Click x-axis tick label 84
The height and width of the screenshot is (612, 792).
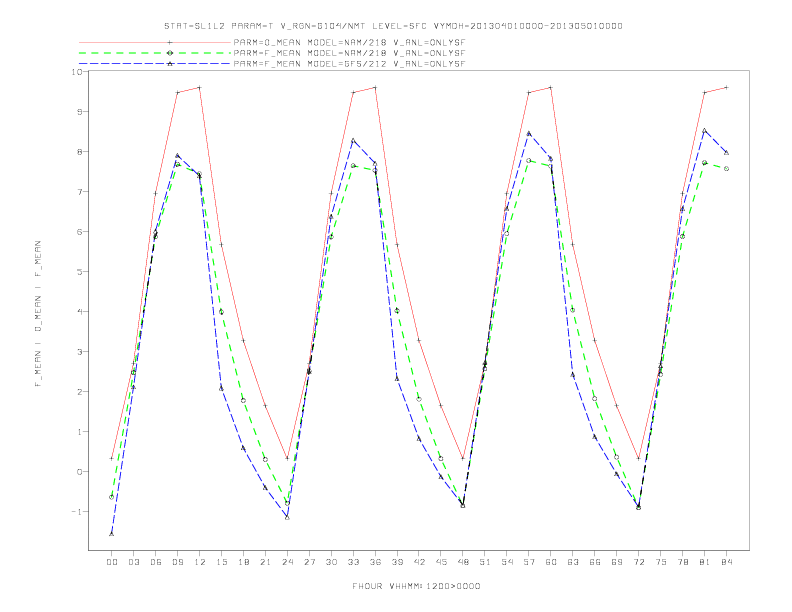coord(727,562)
